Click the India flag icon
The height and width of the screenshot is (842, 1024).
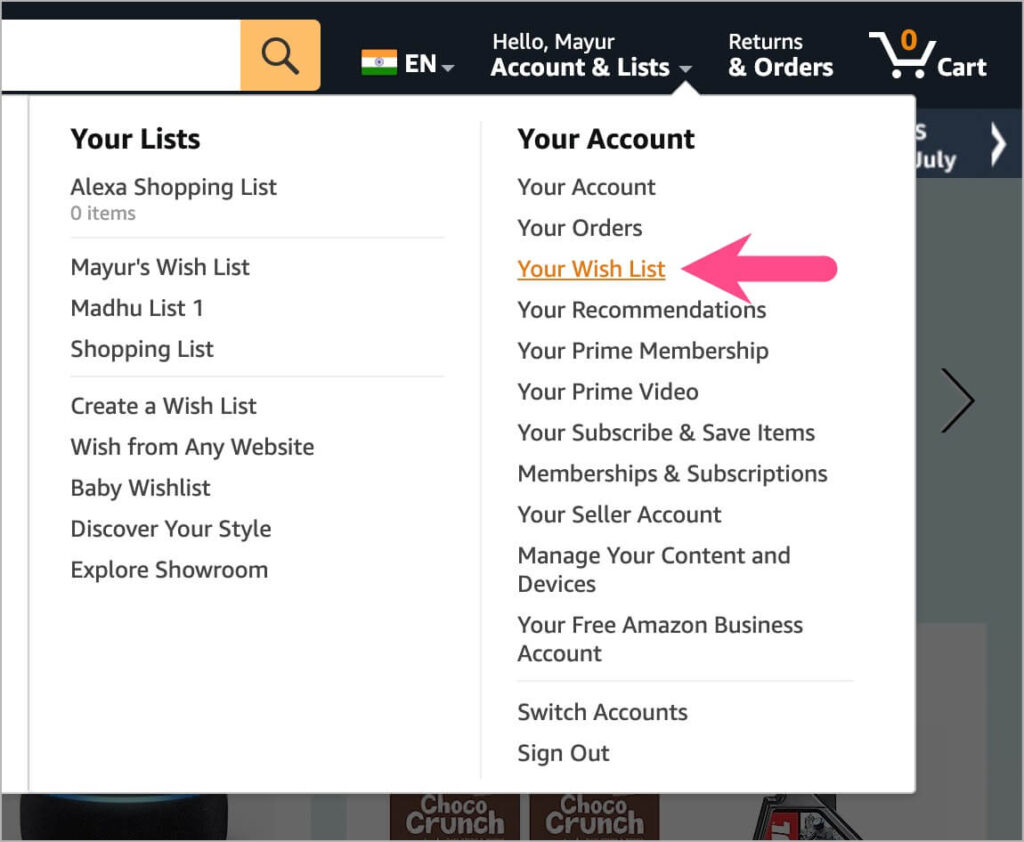pos(381,60)
